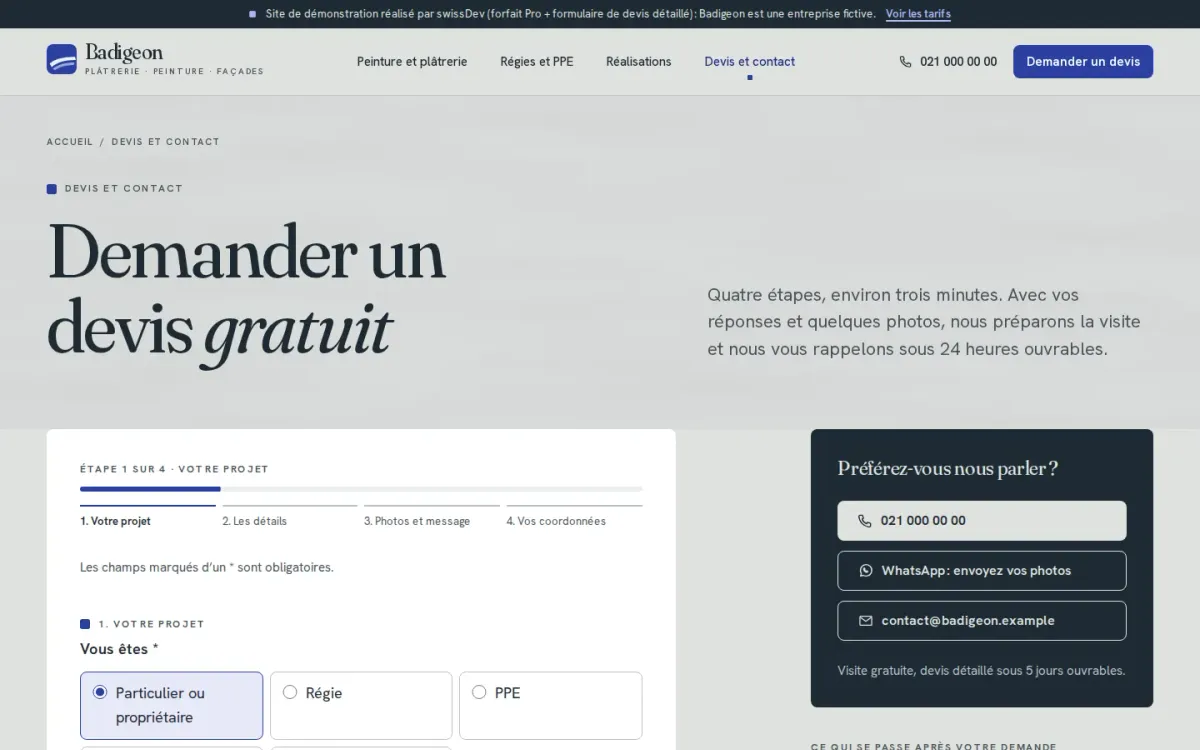Go to Réalisations page
This screenshot has width=1200, height=750.
pyautogui.click(x=639, y=62)
